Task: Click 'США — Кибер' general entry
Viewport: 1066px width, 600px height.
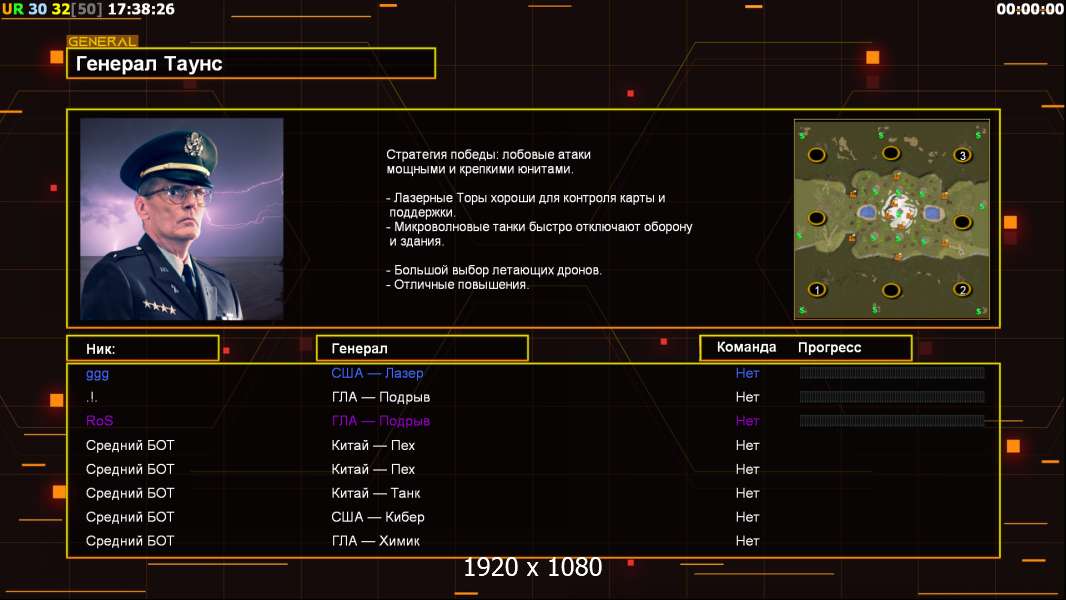Action: coord(377,517)
